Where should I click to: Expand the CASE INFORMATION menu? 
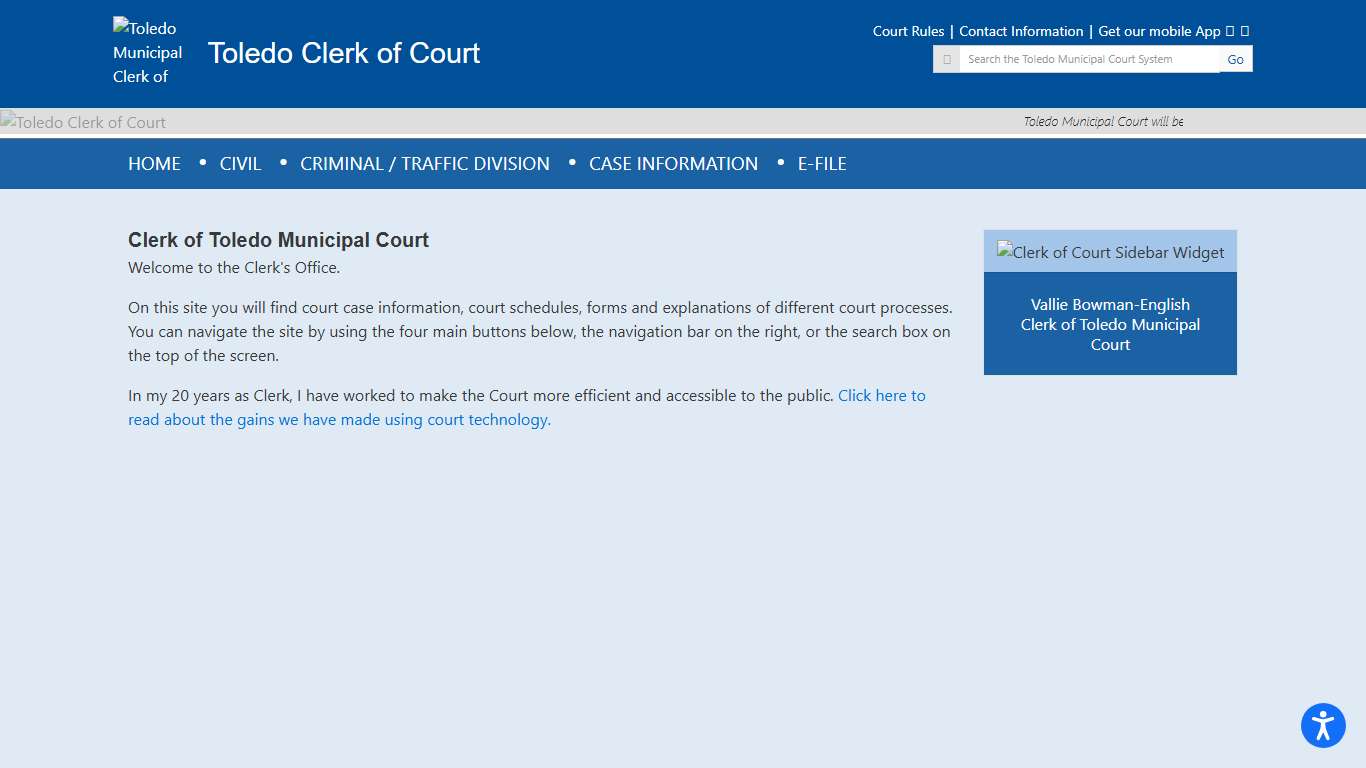(673, 163)
